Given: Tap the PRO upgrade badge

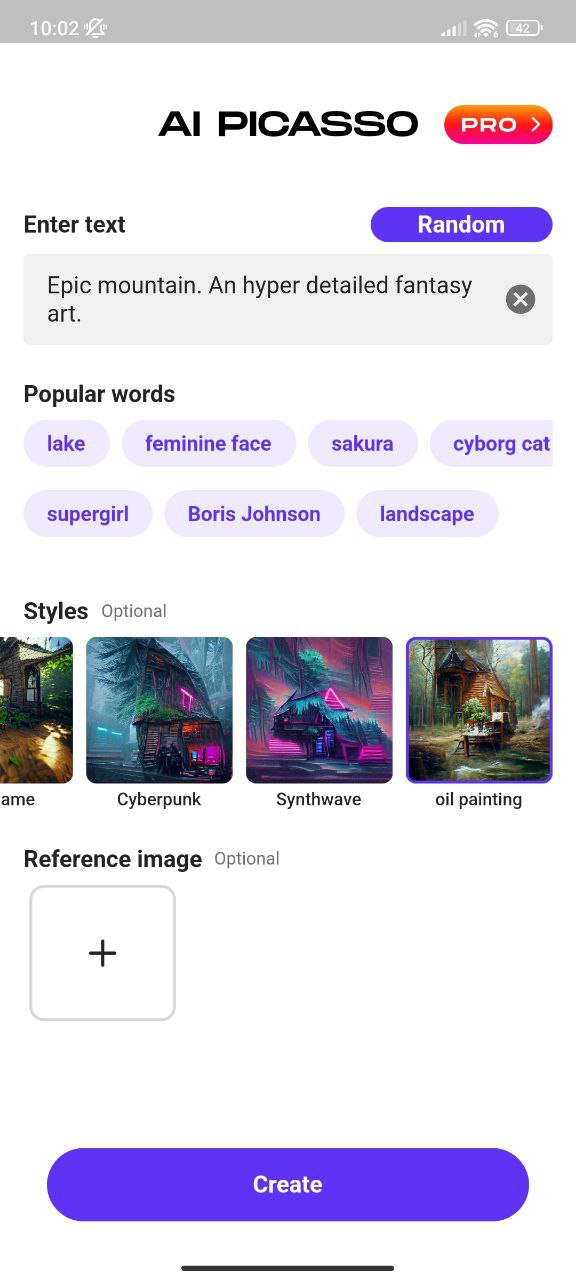Looking at the screenshot, I should [497, 124].
